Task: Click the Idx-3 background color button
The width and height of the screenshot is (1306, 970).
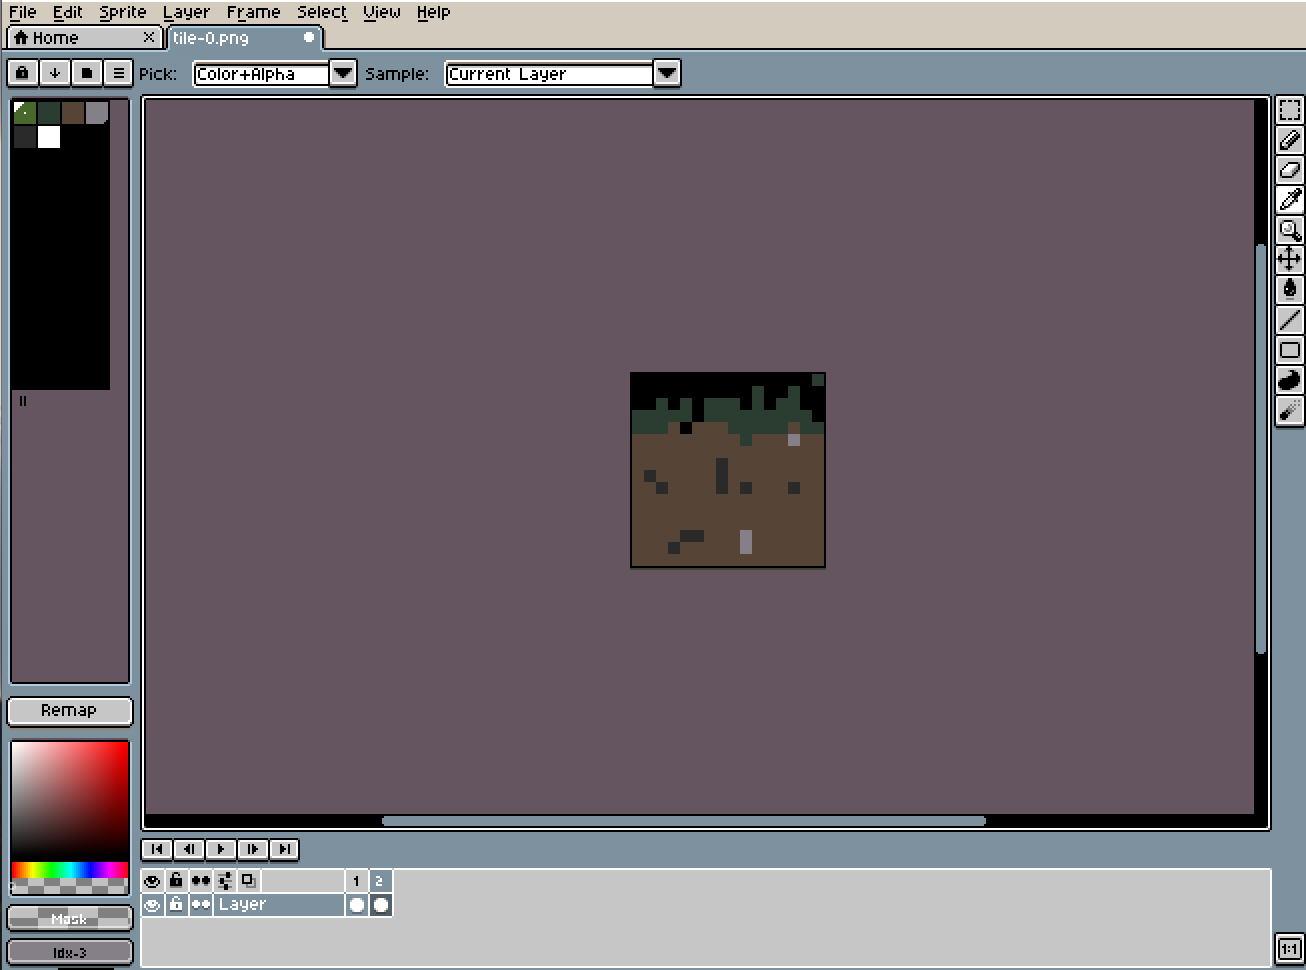Action: (x=70, y=952)
